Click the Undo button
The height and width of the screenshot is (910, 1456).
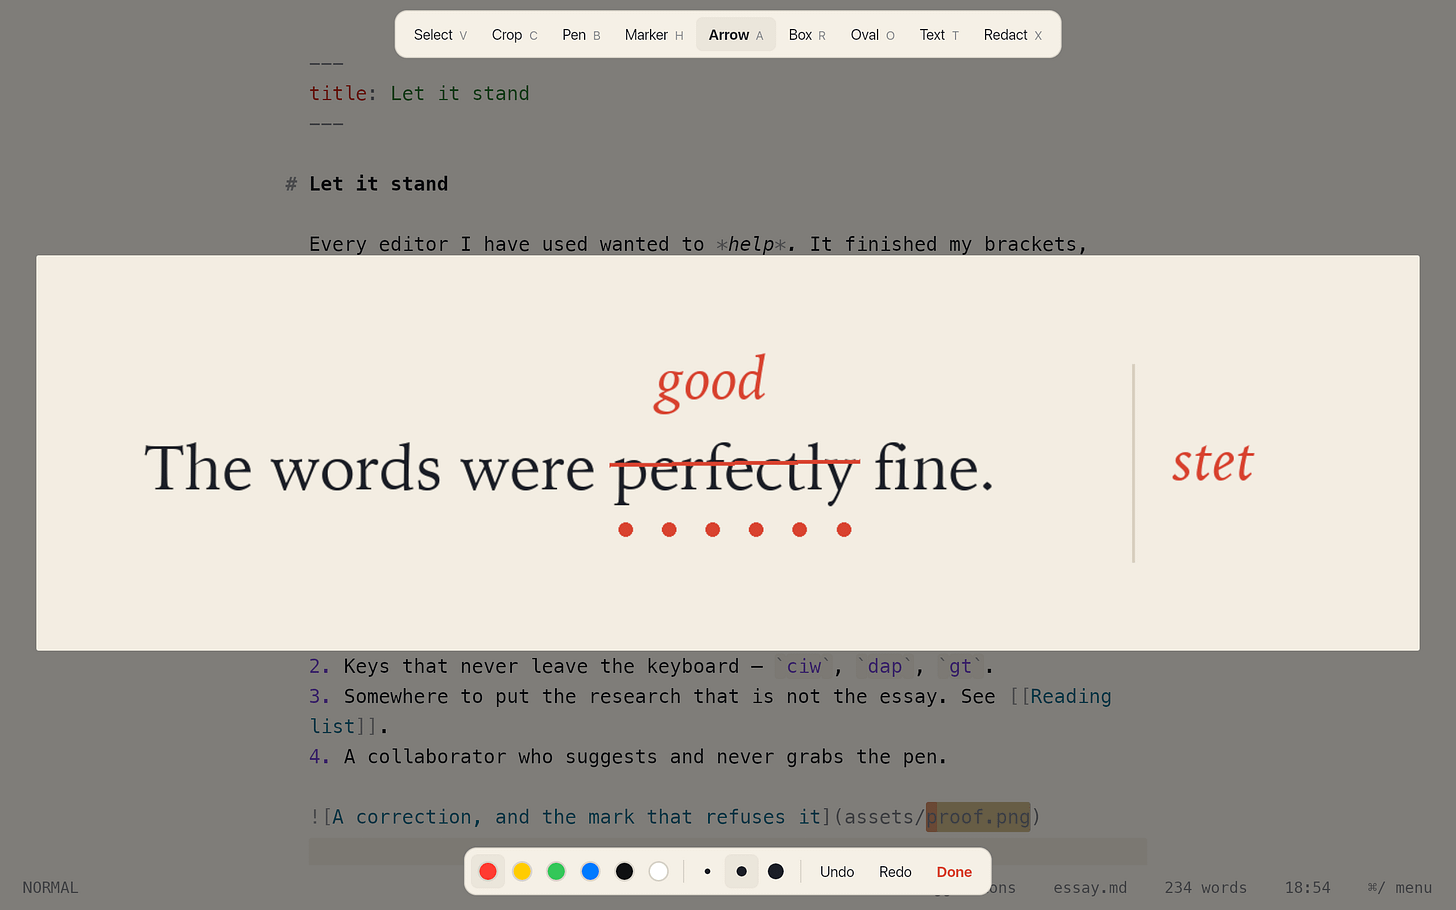tap(837, 872)
